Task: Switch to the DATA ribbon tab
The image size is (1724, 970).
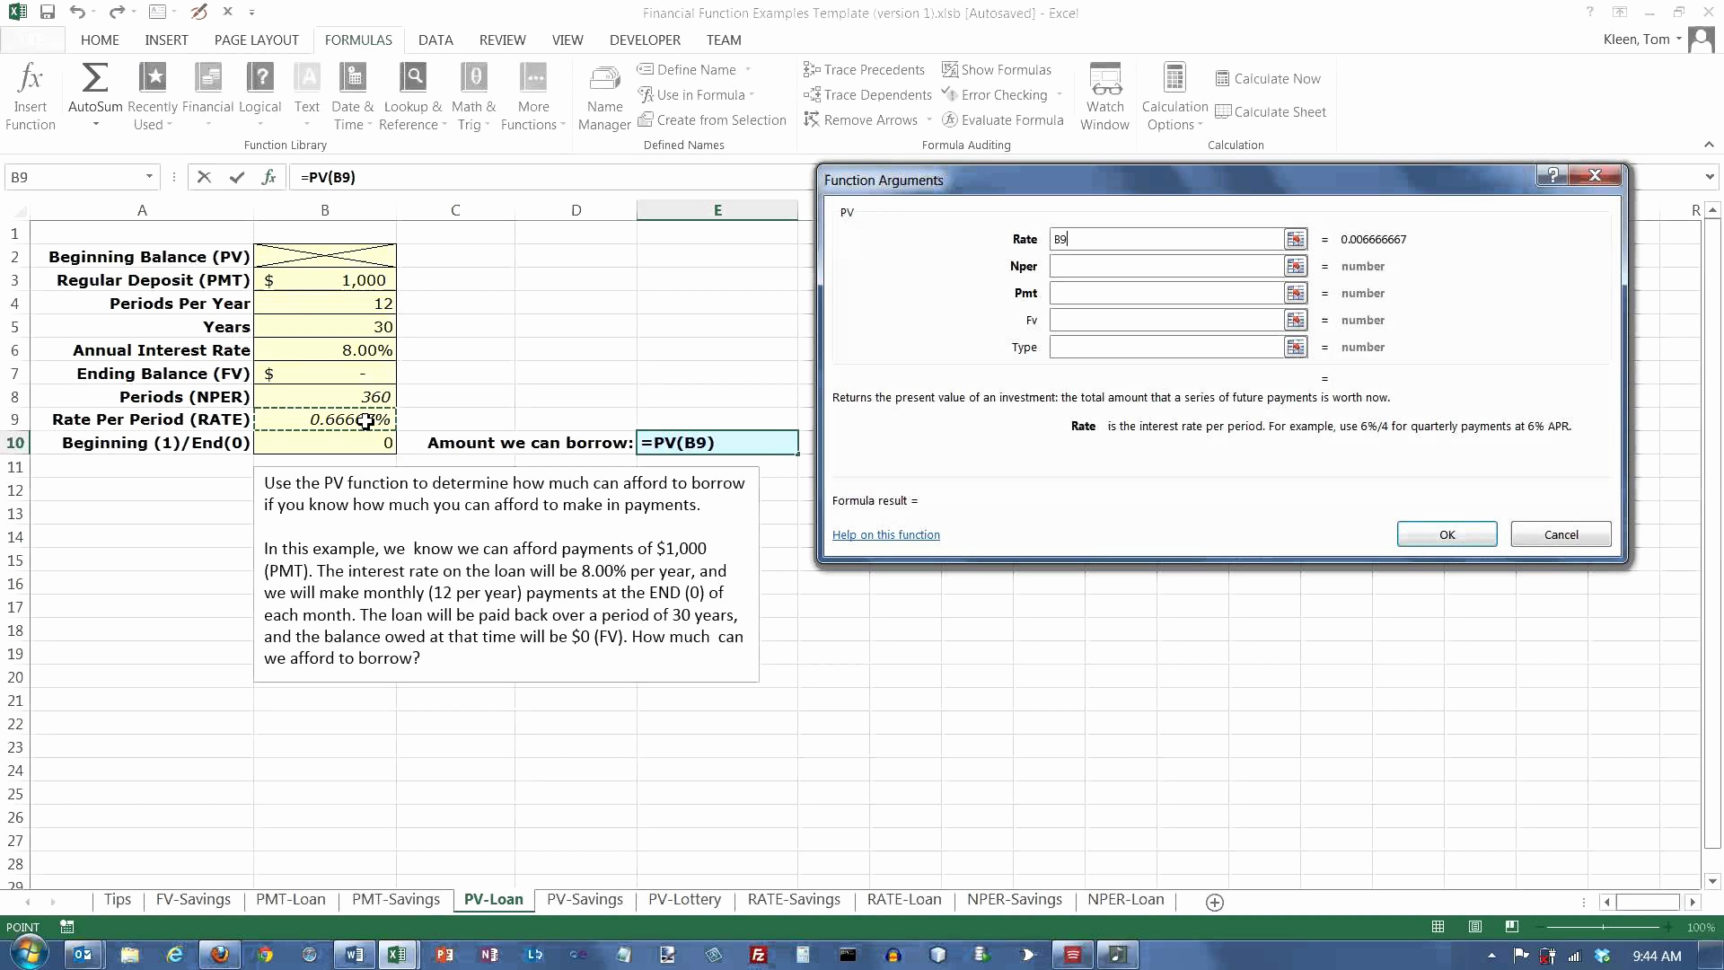Action: point(435,40)
